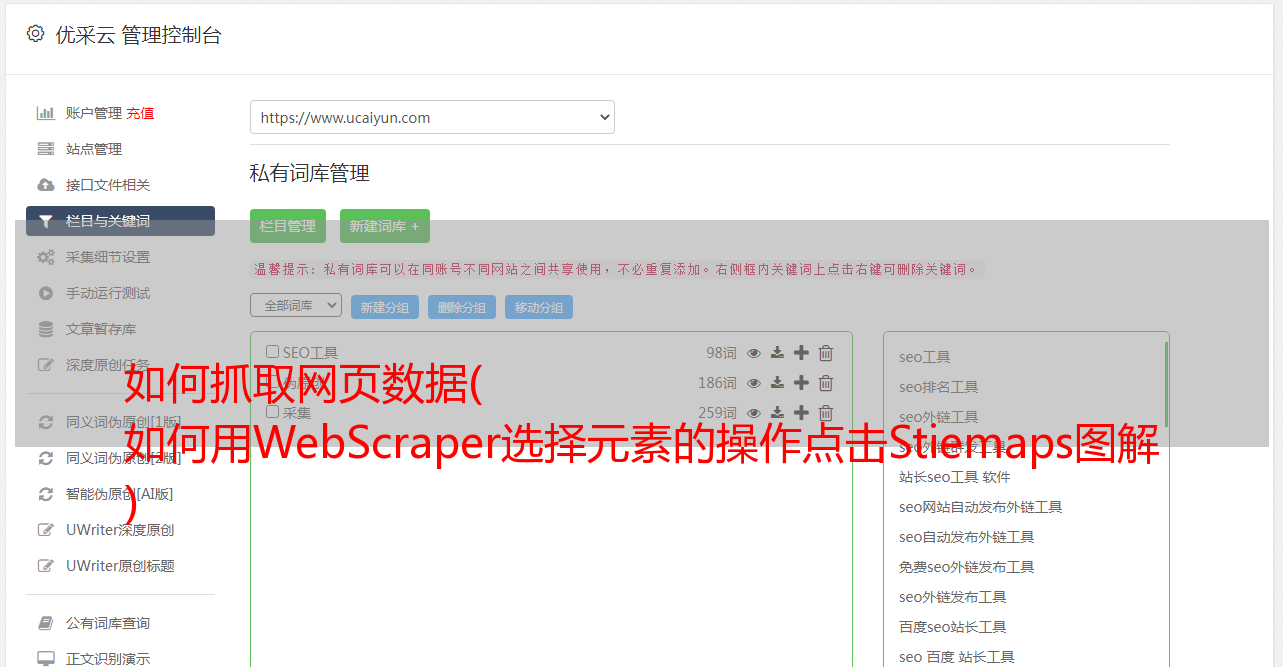The height and width of the screenshot is (667, 1283).
Task: Go to UWriter原创标题 in the sidebar
Action: tap(120, 566)
